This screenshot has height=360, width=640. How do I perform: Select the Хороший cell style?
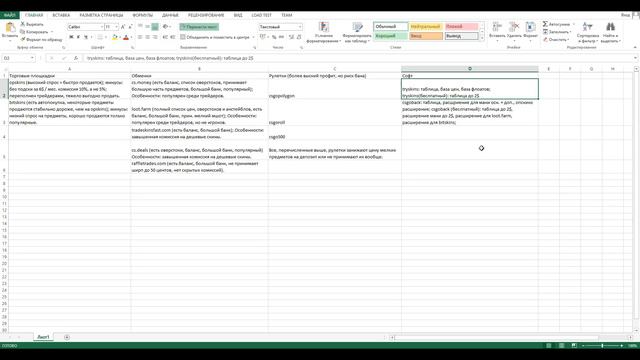(x=391, y=36)
